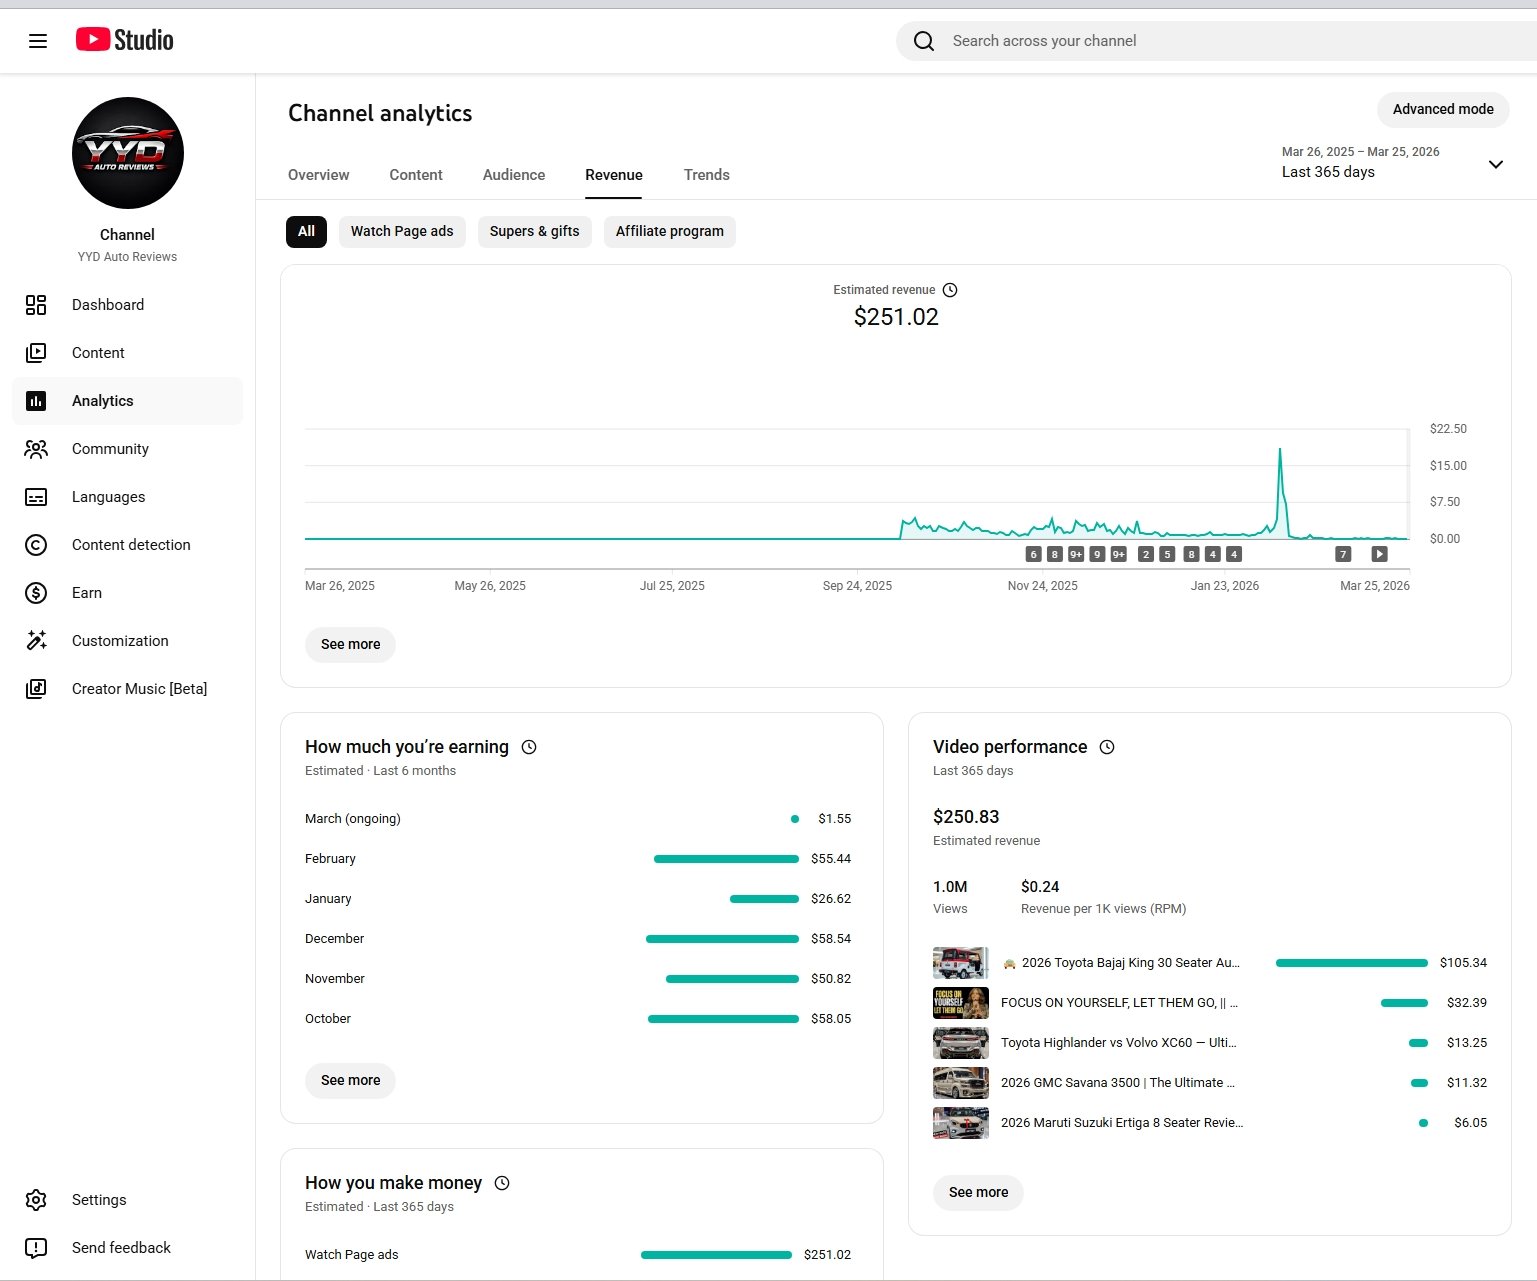This screenshot has height=1281, width=1537.
Task: Open the Customization page
Action: 119,641
